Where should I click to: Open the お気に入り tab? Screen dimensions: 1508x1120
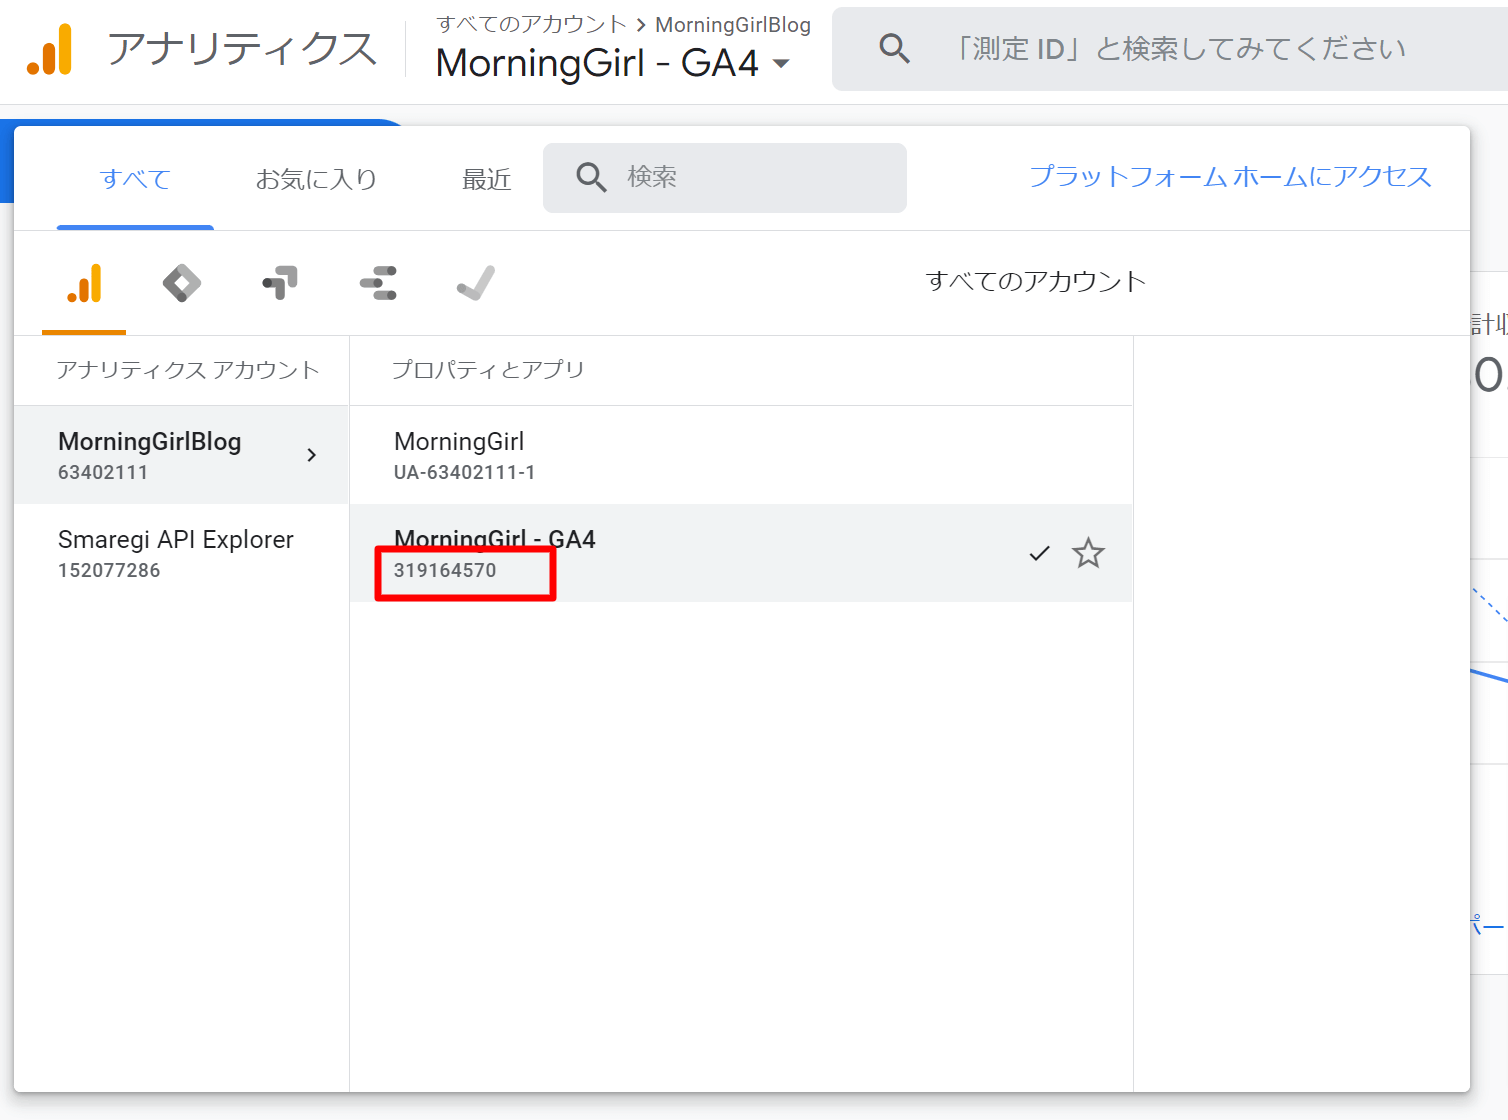316,179
